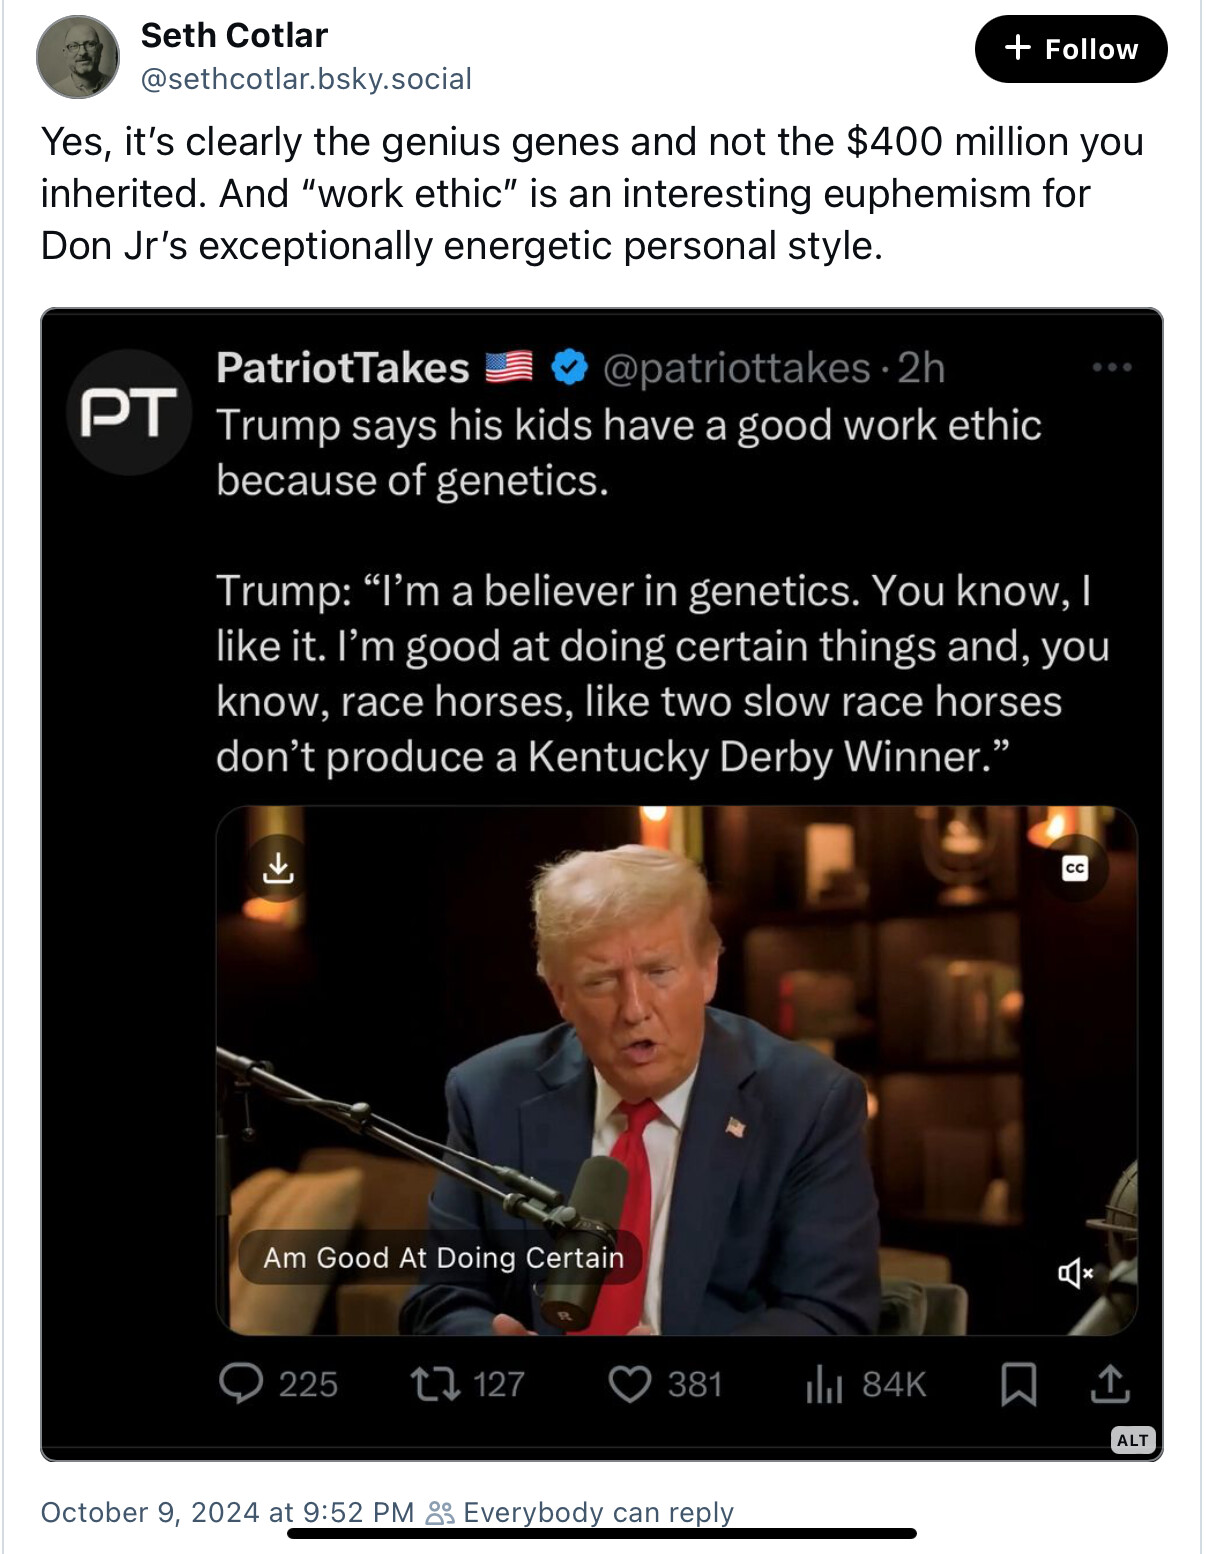Click Seth Cotlar's profile avatar

pos(77,57)
